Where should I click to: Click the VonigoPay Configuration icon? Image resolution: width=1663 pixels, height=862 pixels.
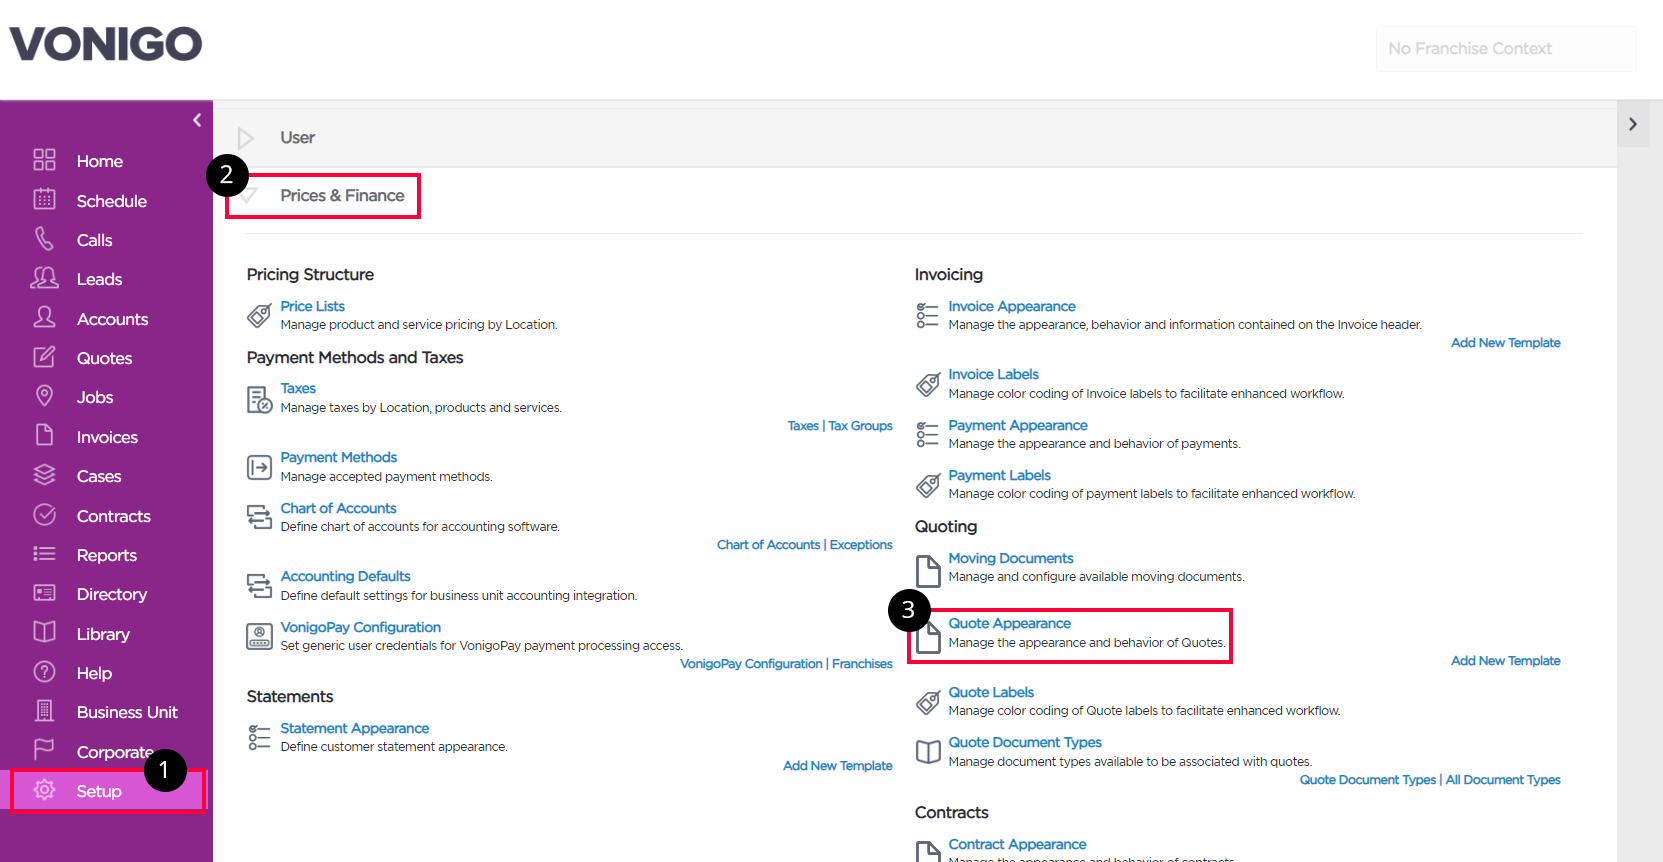[259, 636]
